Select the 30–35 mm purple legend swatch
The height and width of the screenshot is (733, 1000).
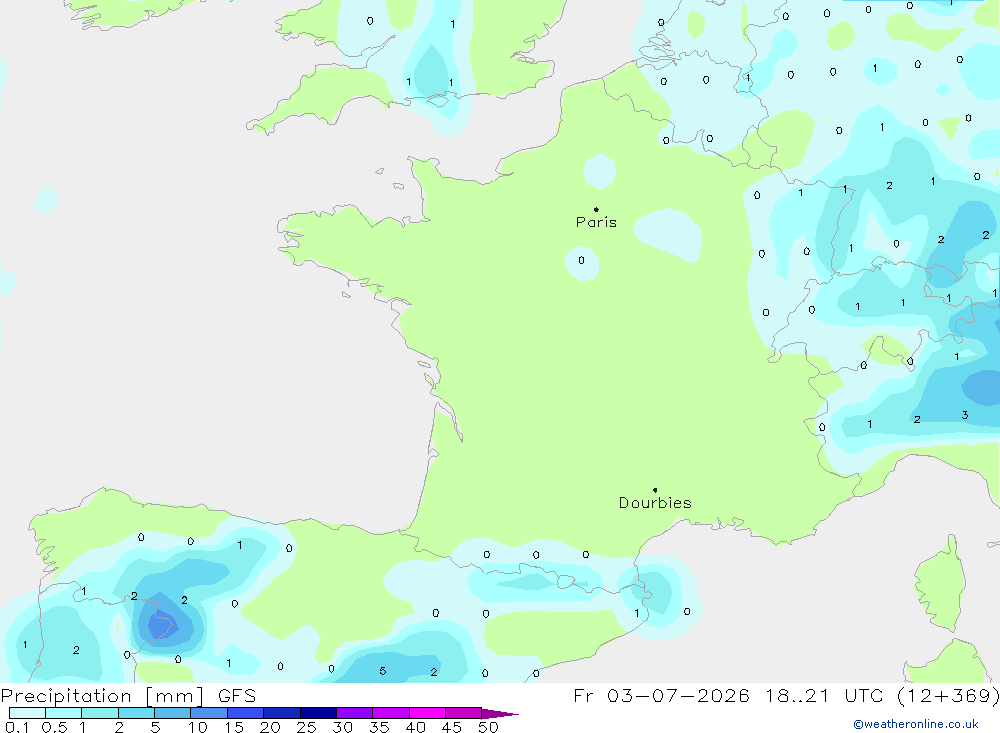click(355, 713)
